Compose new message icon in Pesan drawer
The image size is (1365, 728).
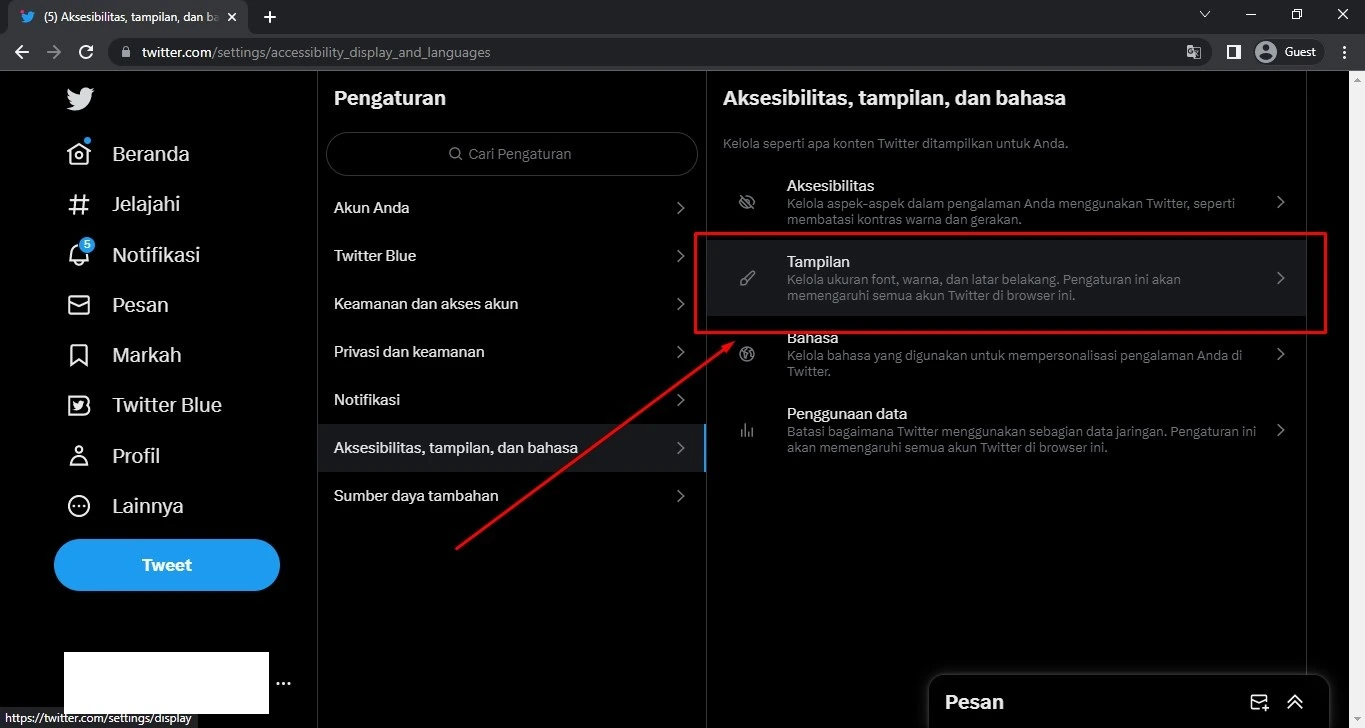click(1259, 702)
